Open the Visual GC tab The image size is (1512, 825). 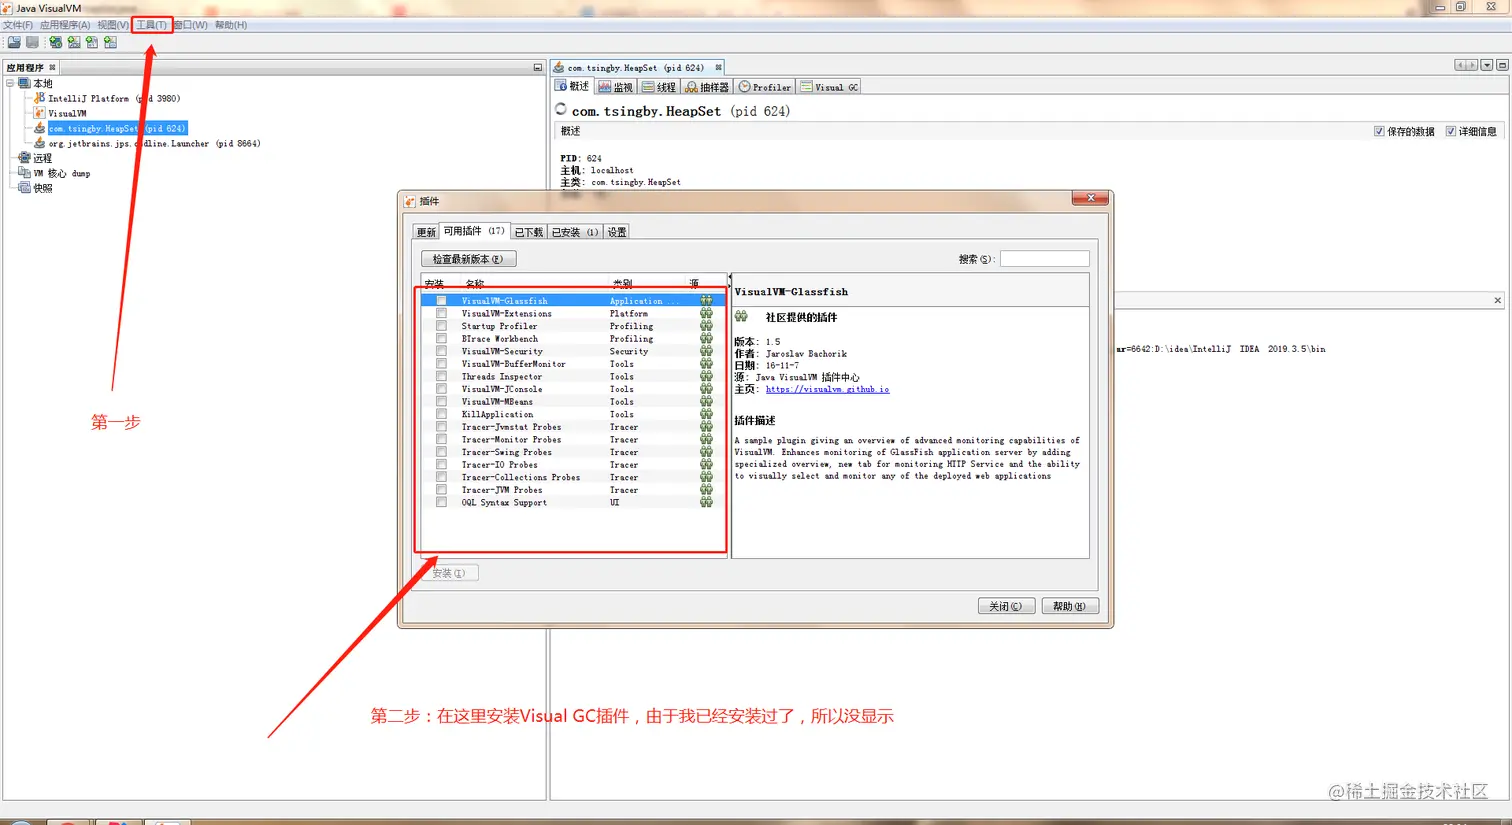tap(829, 87)
